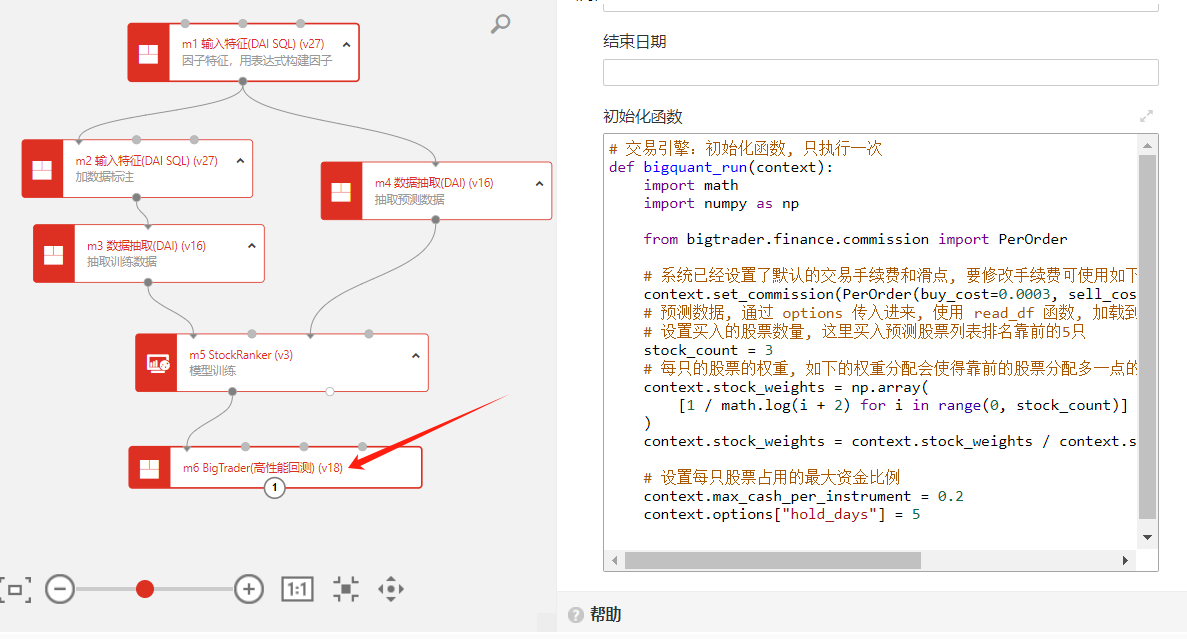Image resolution: width=1187 pixels, height=639 pixels.
Task: Collapse the m5 StockRanker node chevron
Action: pyautogui.click(x=416, y=355)
